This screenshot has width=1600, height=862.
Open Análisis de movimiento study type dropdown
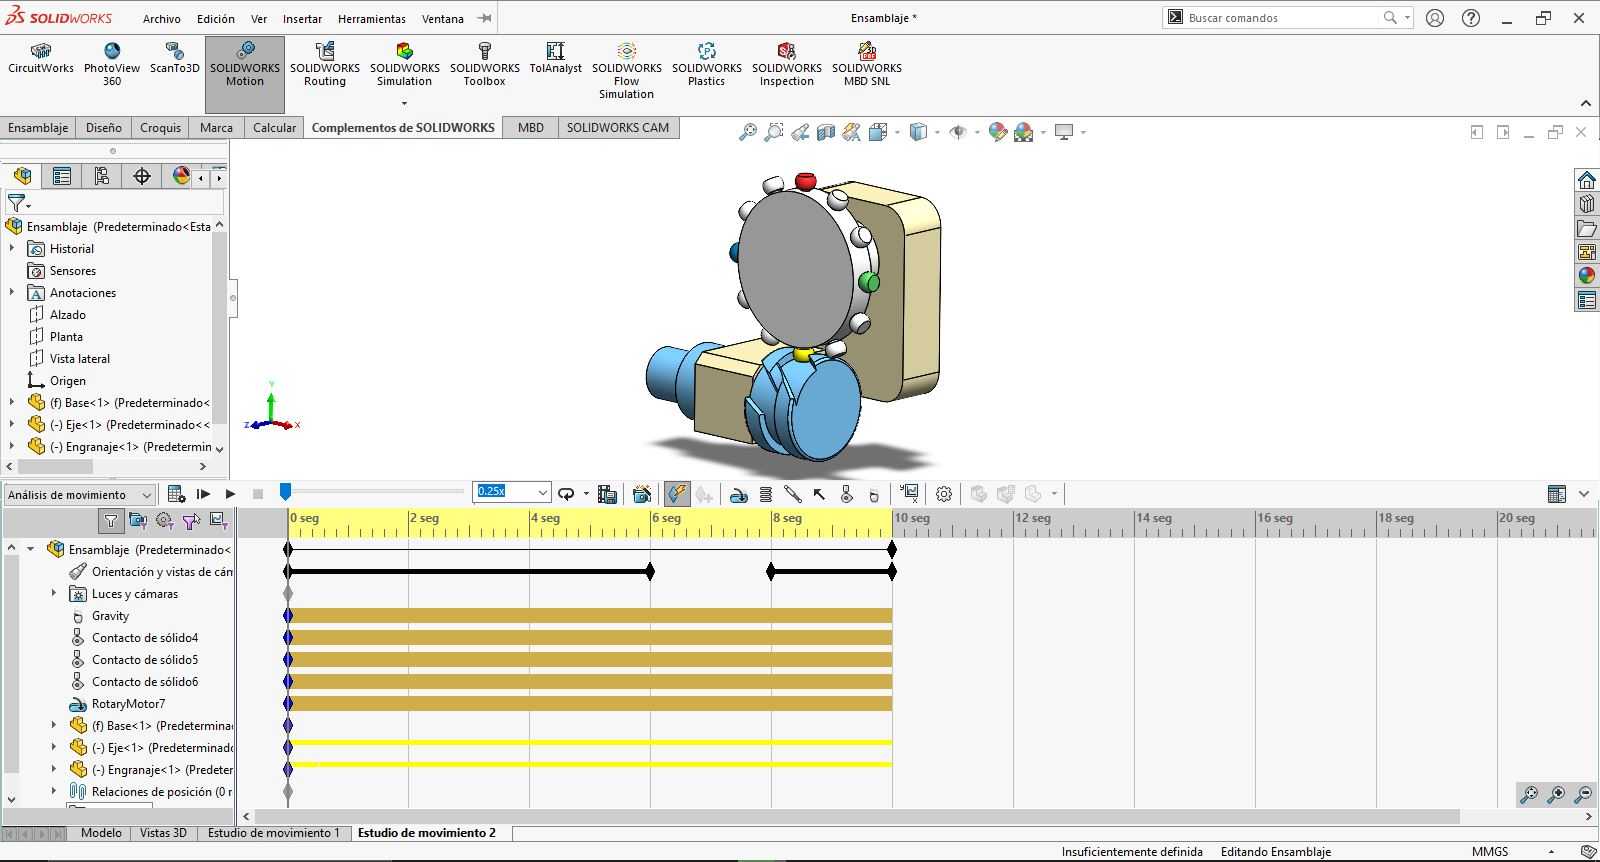click(x=79, y=494)
